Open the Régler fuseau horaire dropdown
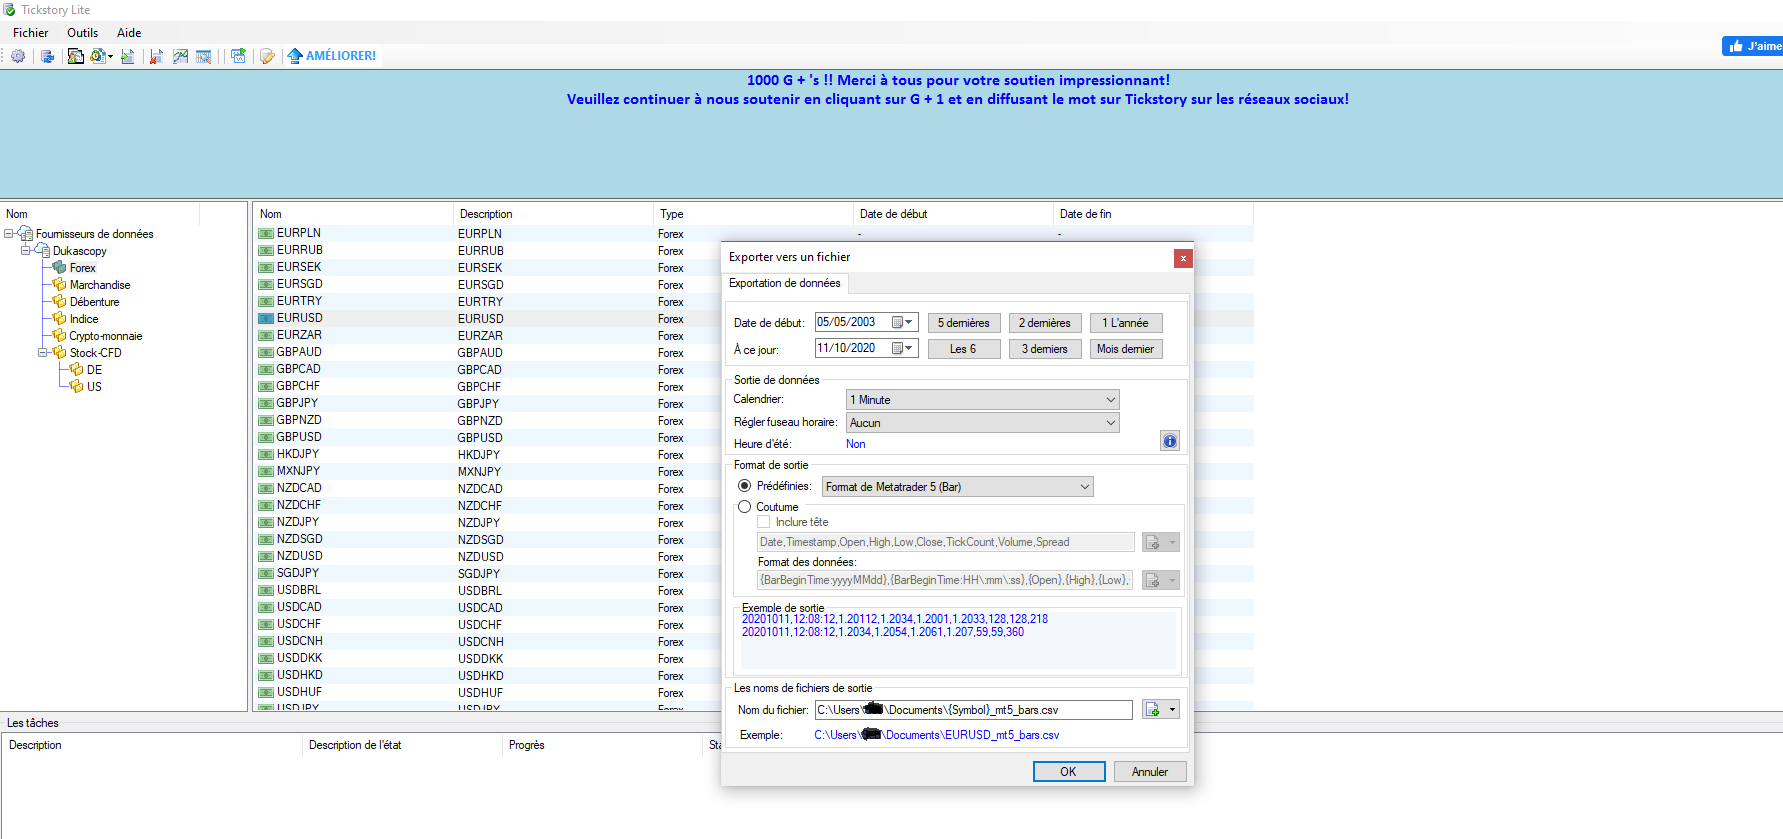 [982, 423]
